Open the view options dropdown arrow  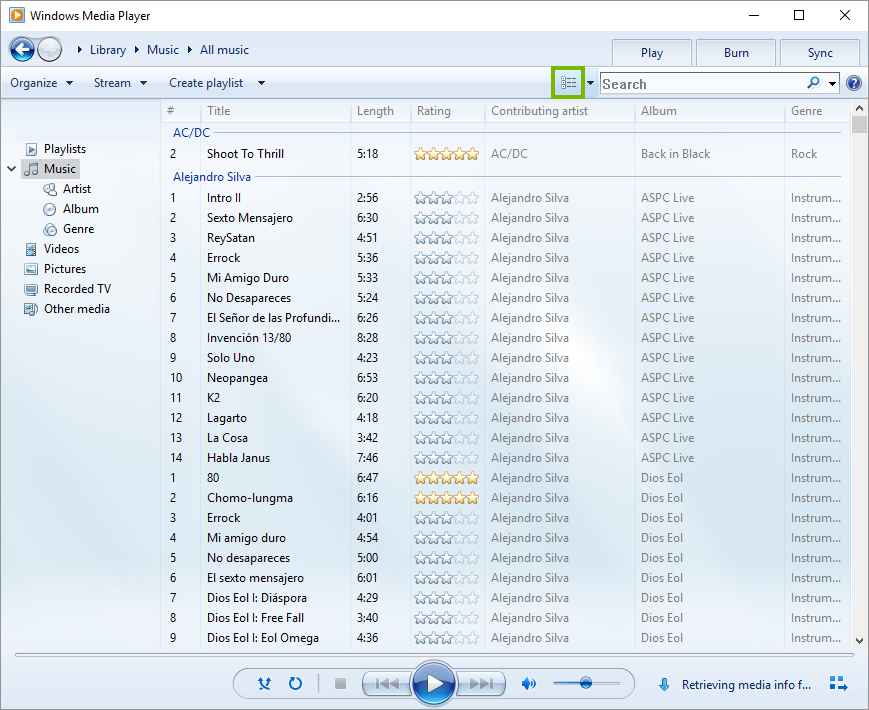point(589,83)
